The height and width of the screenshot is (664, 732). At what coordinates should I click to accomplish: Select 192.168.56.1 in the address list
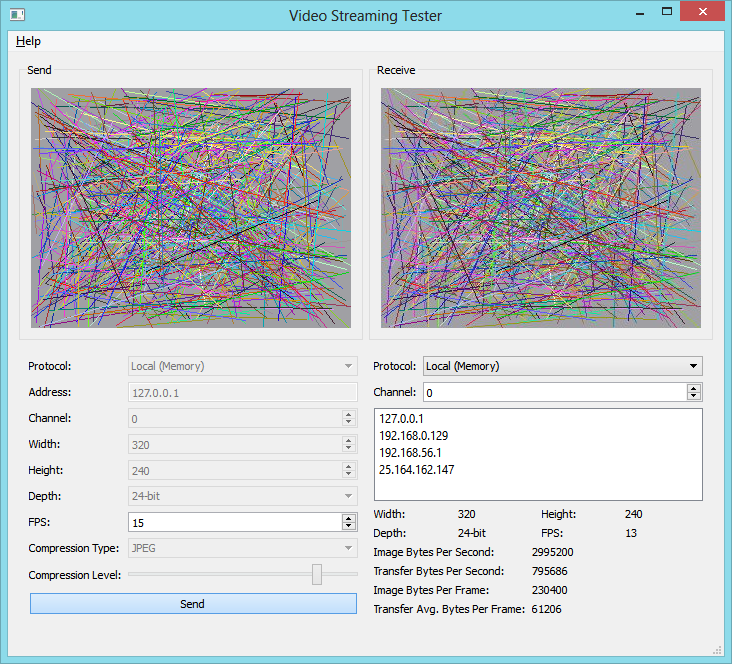point(410,452)
